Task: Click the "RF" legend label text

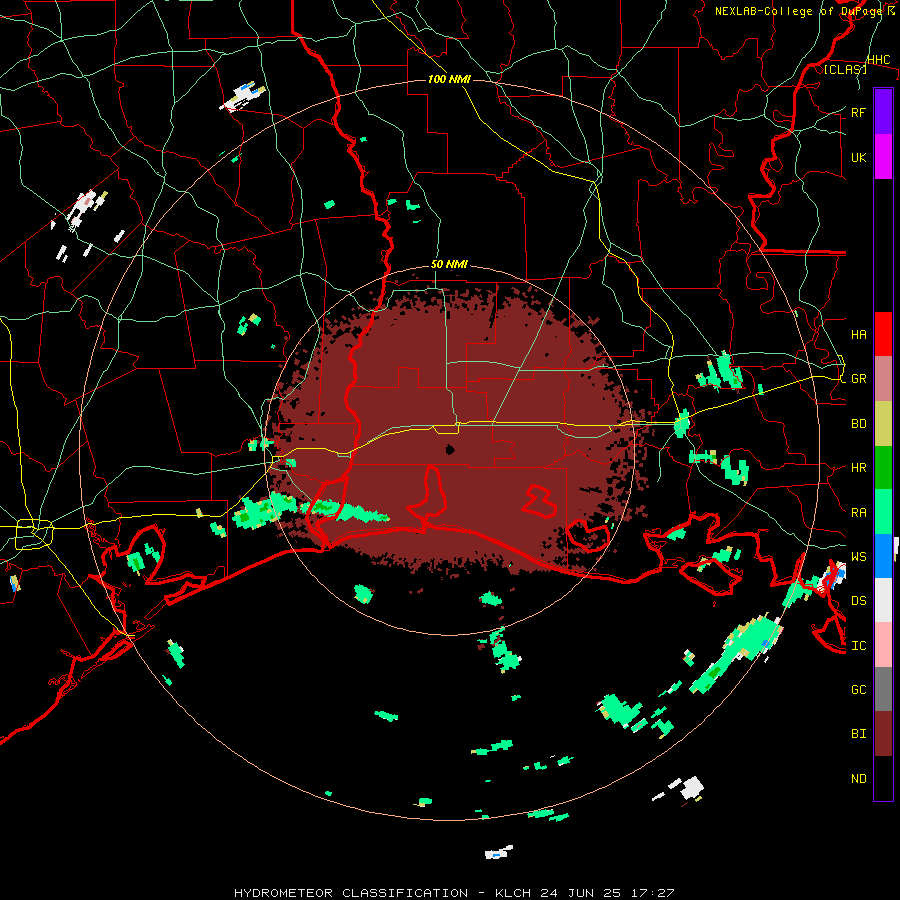Action: [858, 112]
